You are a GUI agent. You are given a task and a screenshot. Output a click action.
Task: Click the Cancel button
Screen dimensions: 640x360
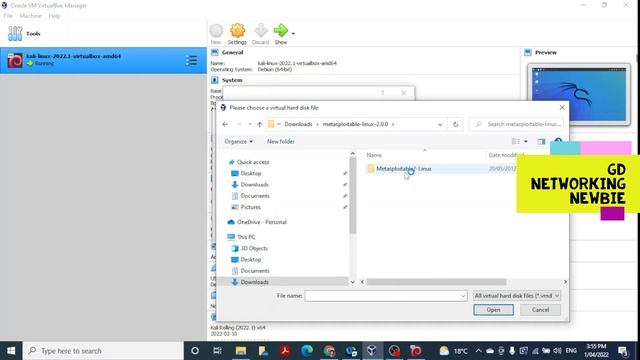pyautogui.click(x=540, y=310)
